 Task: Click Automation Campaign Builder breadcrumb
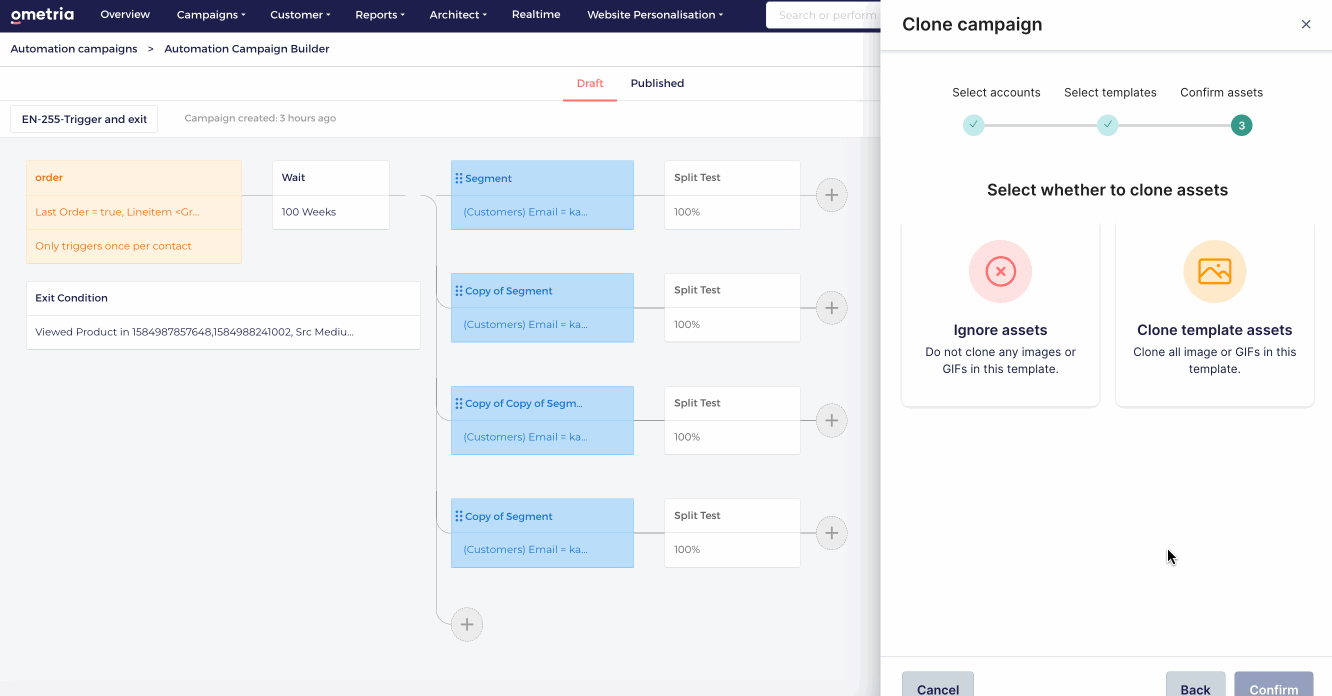coord(247,49)
